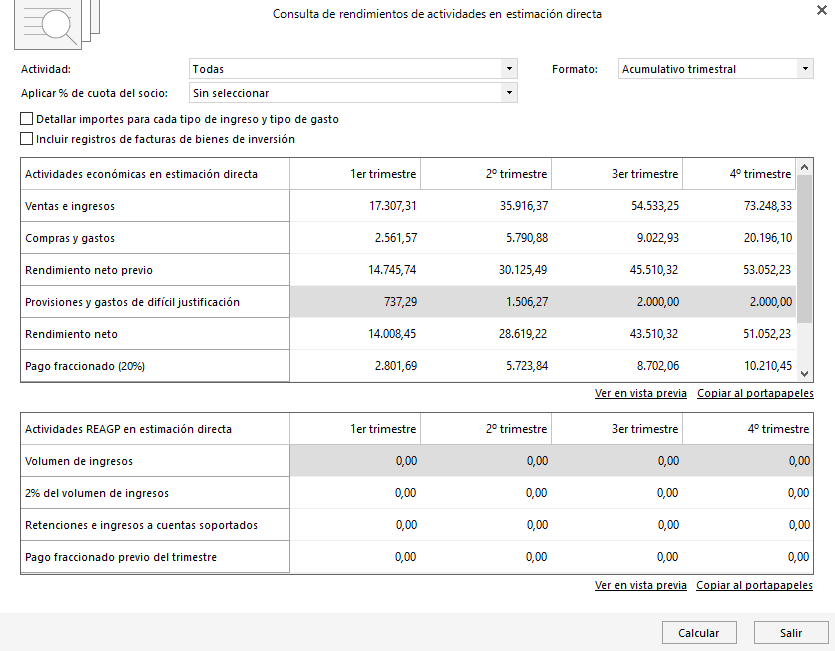
Task: Click the value 73.248,33 in Ventas e ingresos
Action: tap(768, 206)
